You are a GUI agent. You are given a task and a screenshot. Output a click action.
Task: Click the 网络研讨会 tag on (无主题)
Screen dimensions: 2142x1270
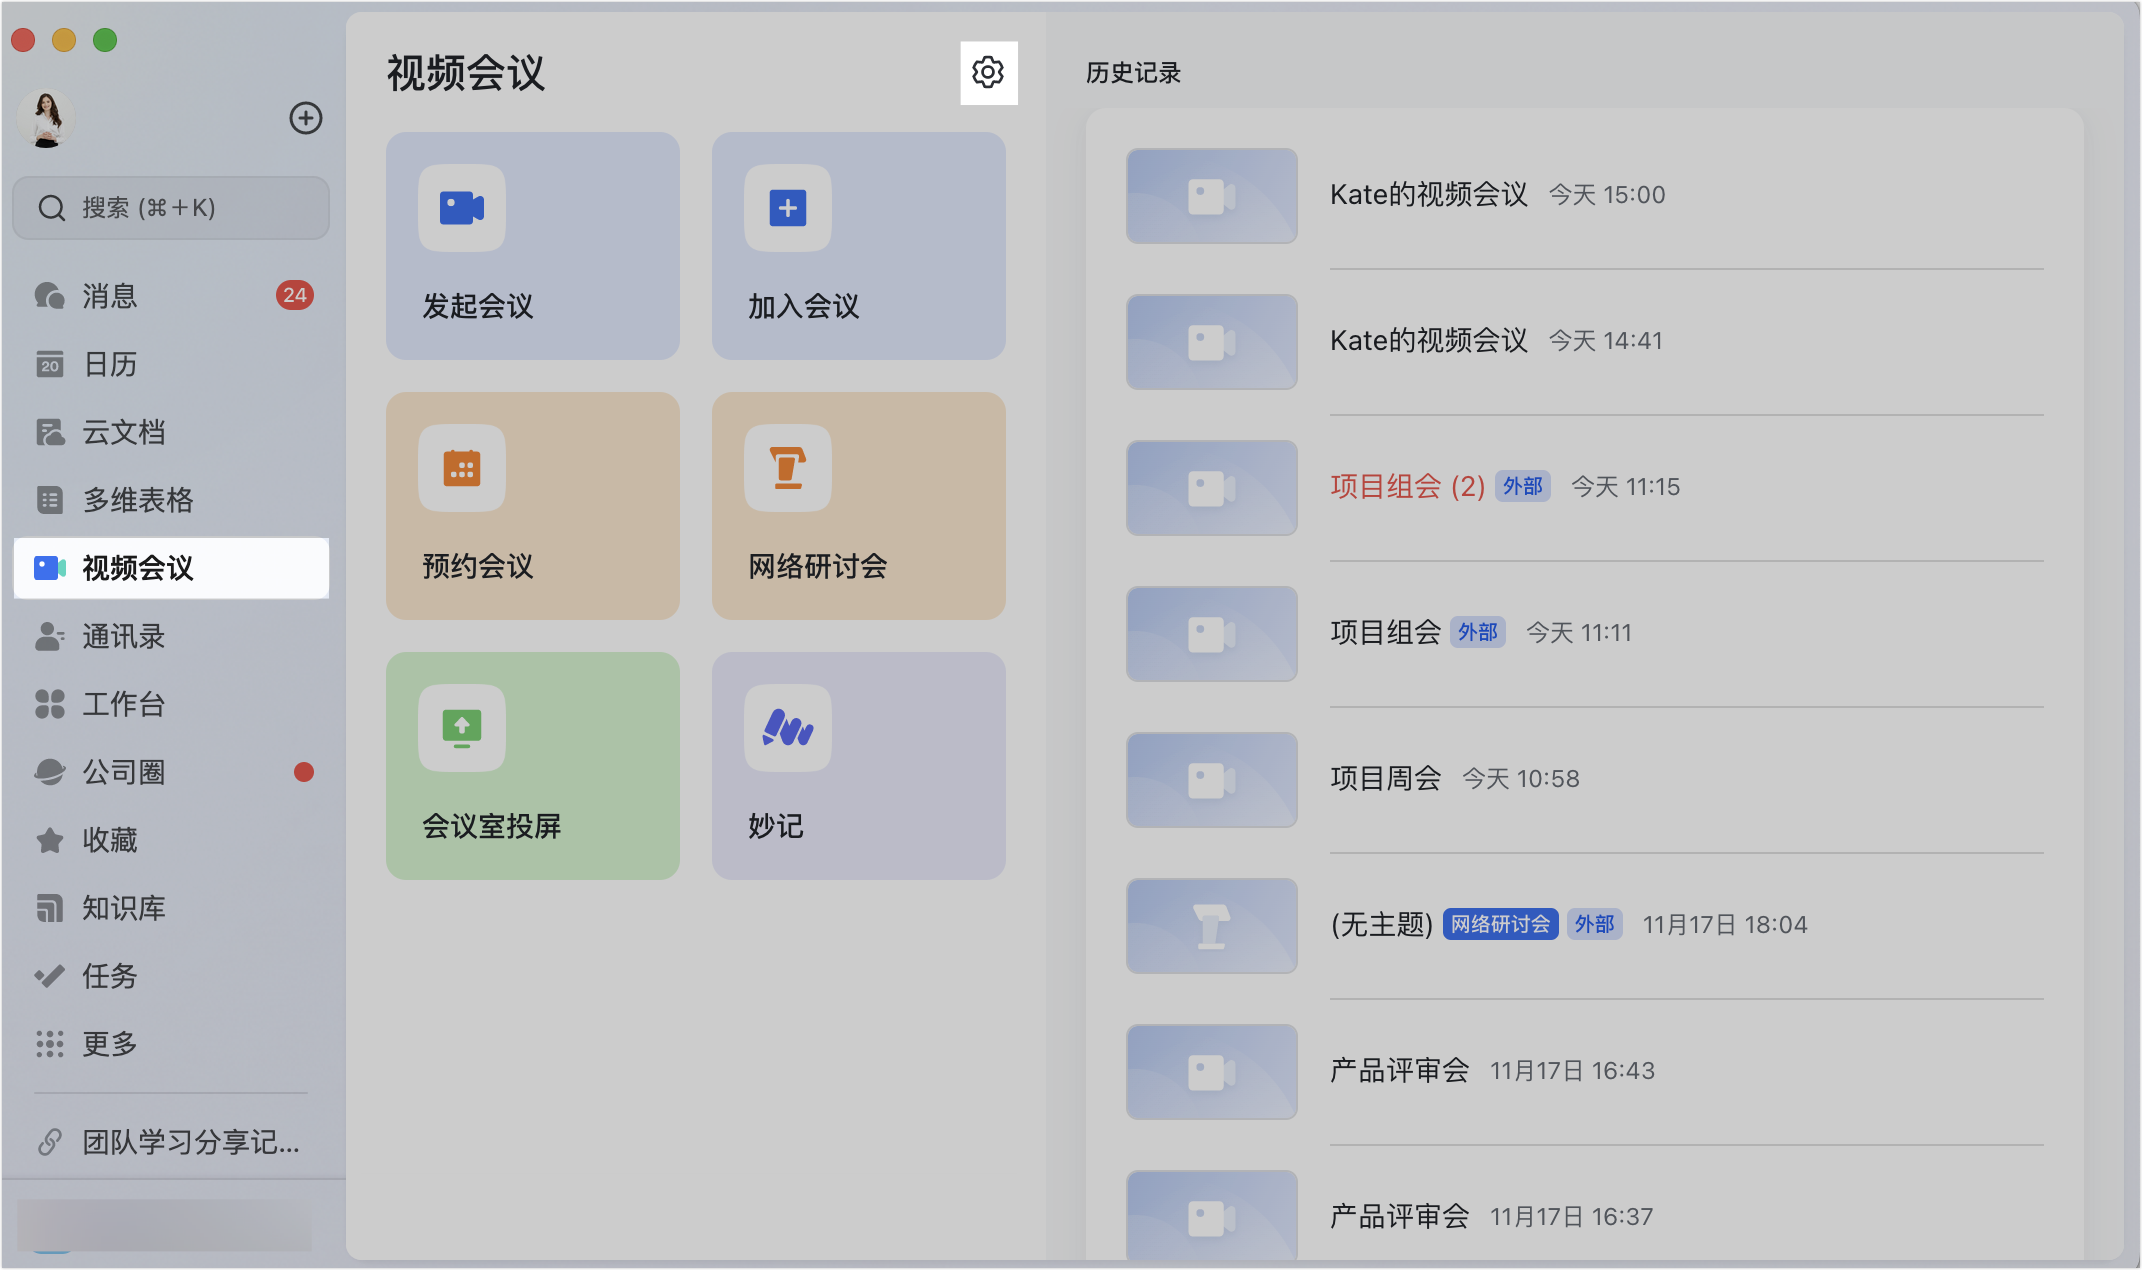1500,924
